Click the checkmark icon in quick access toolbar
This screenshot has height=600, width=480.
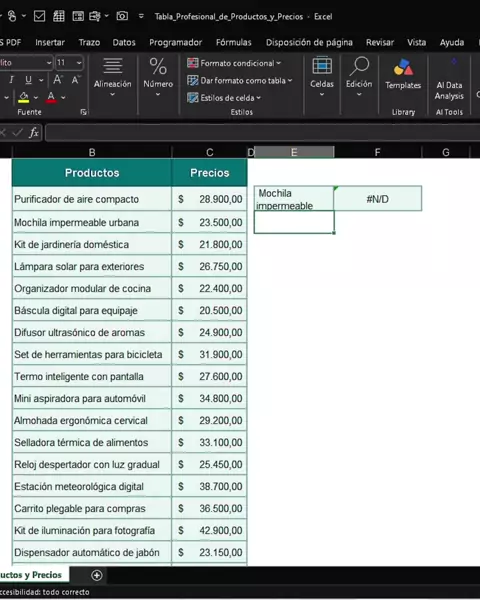pyautogui.click(x=39, y=16)
